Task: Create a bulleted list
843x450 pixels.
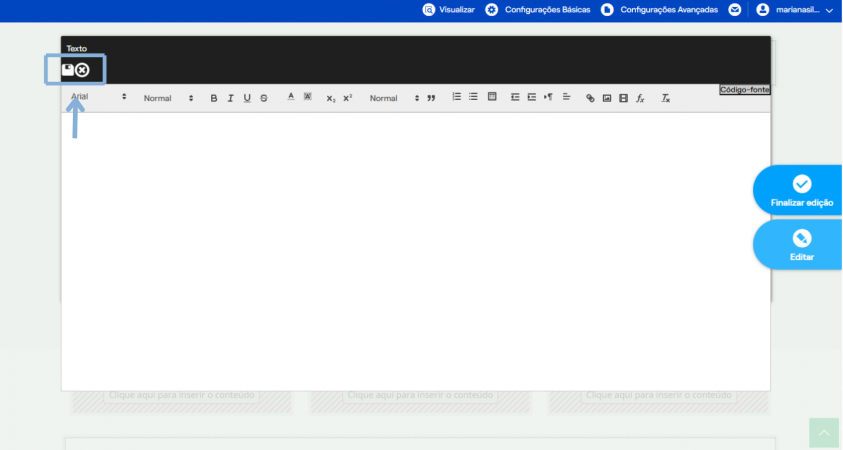Action: [473, 97]
